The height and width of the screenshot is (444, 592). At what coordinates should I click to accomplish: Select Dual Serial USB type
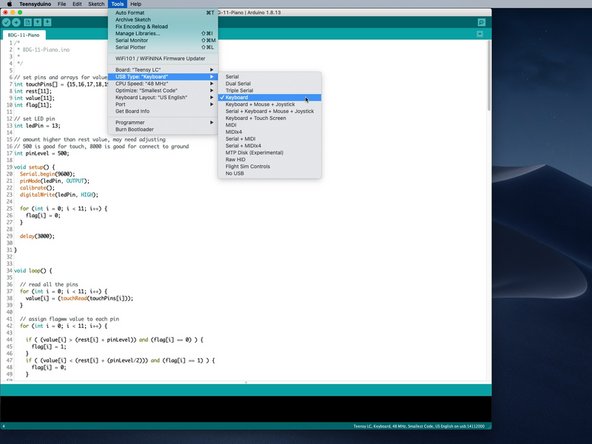[x=270, y=83]
